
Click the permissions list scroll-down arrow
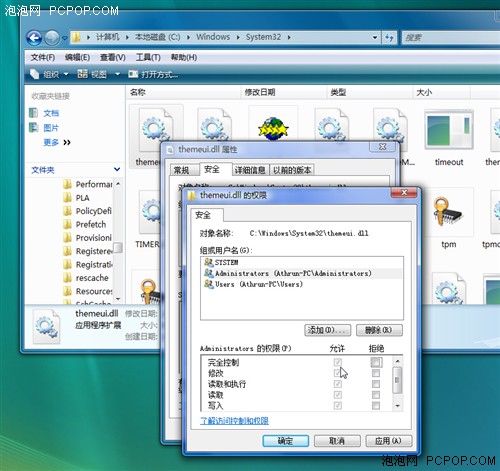click(x=397, y=406)
